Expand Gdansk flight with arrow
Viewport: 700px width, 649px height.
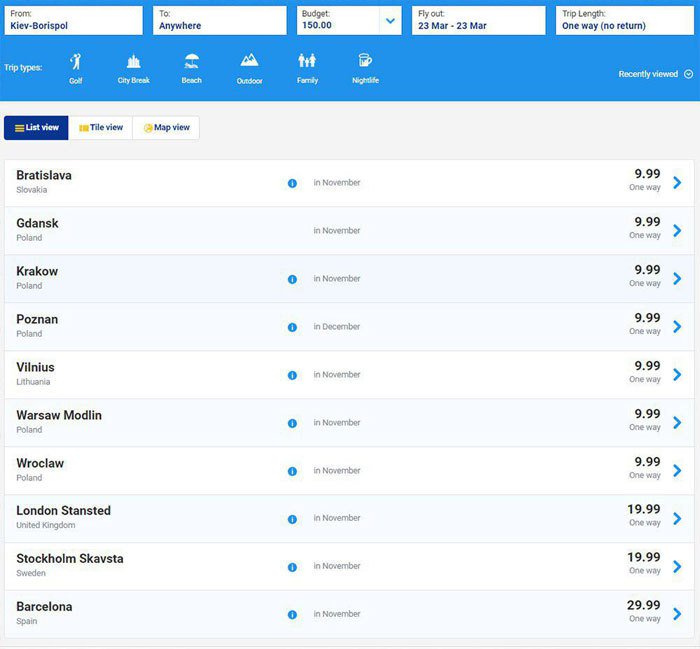[x=677, y=231]
